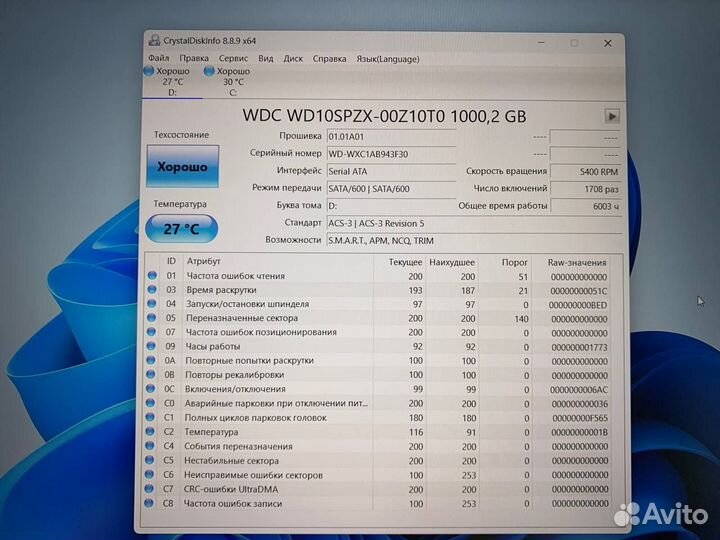Click the Буква тома field D:

[x=391, y=206]
